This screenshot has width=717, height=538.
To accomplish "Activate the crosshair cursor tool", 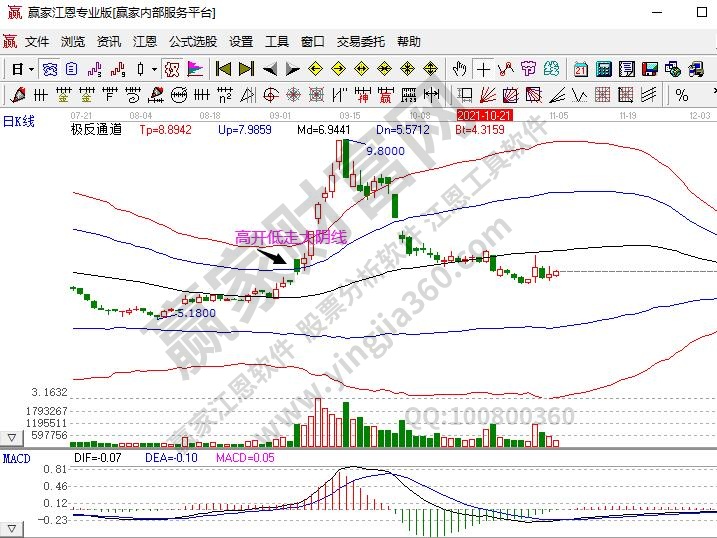I will point(484,69).
